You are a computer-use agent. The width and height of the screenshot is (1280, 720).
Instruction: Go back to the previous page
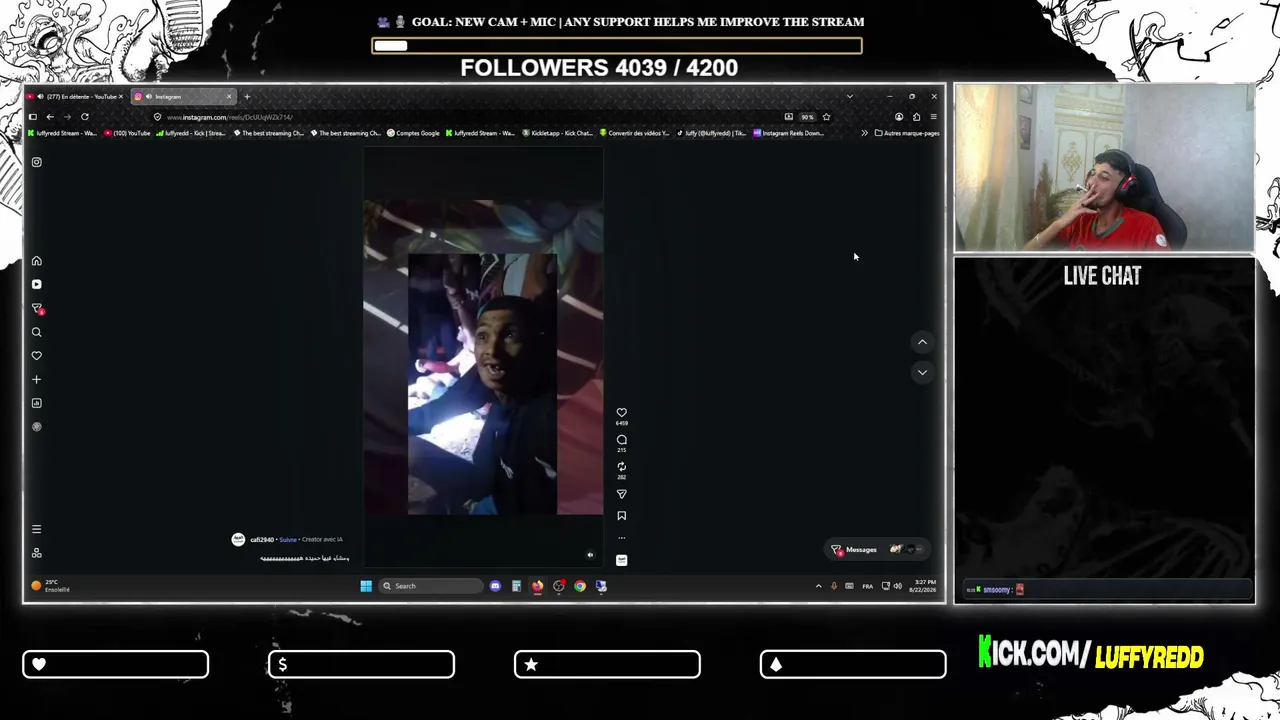[50, 117]
